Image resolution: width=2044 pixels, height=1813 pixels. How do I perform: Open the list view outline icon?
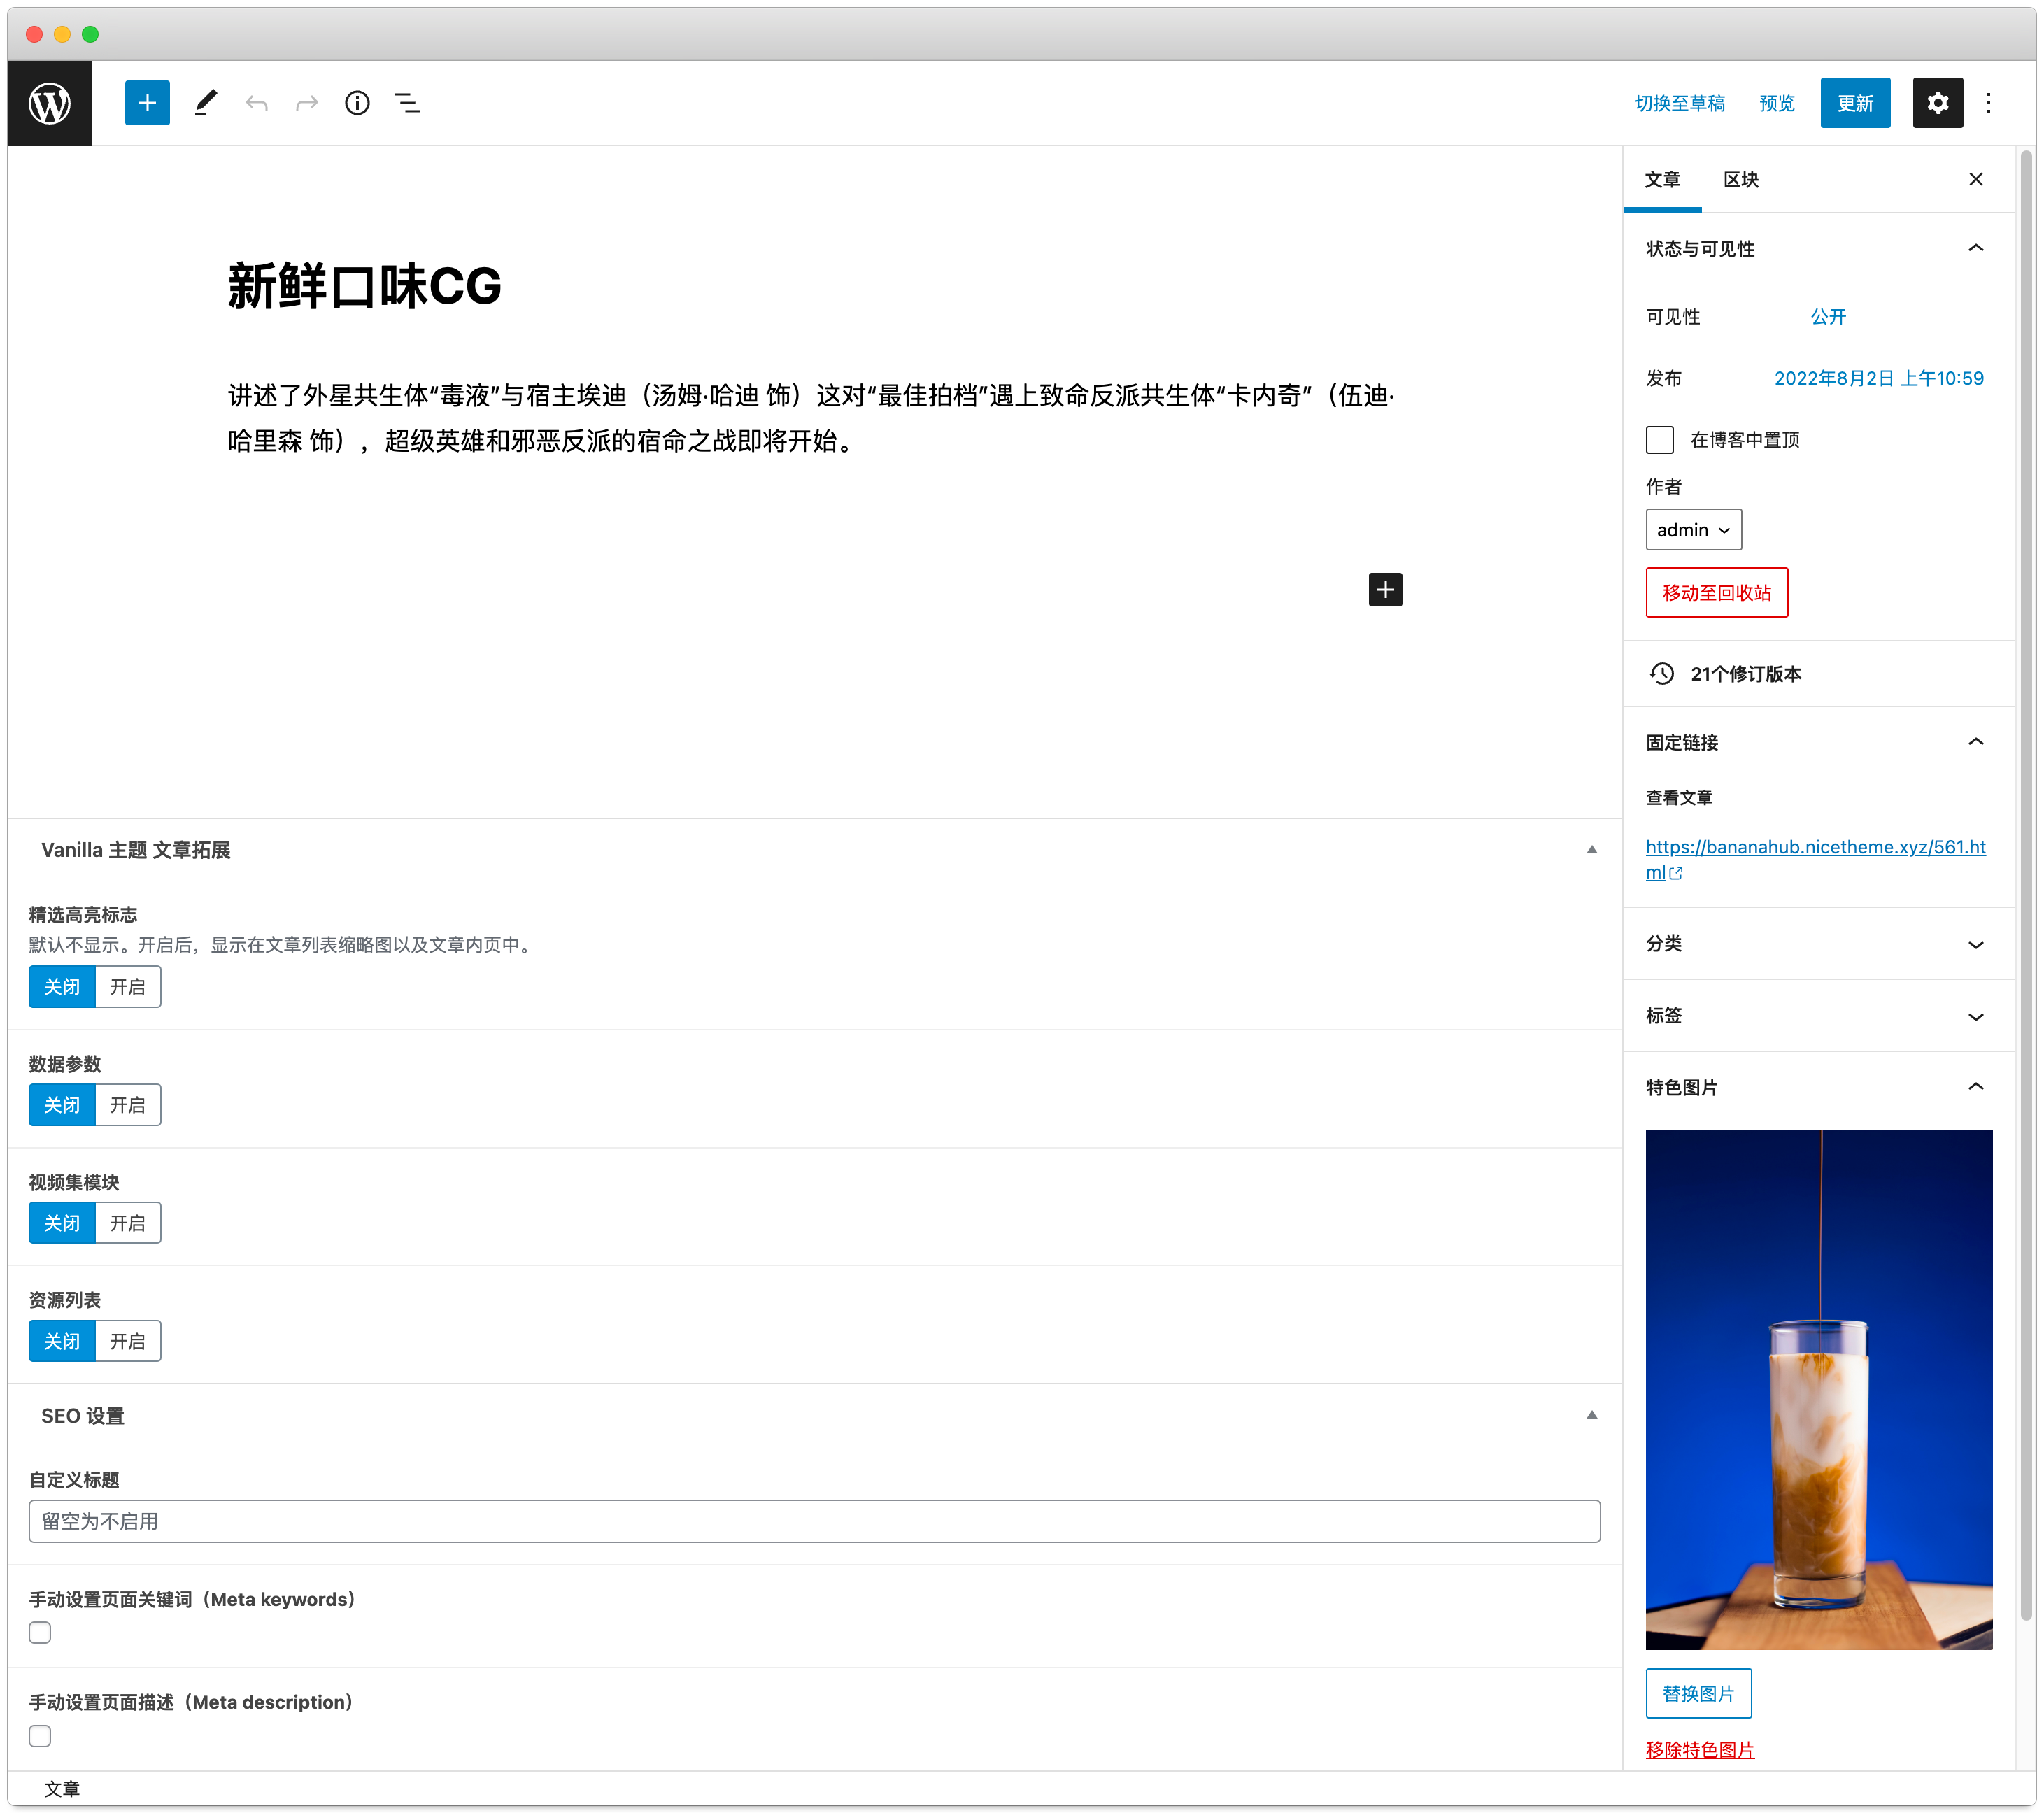pyautogui.click(x=407, y=103)
